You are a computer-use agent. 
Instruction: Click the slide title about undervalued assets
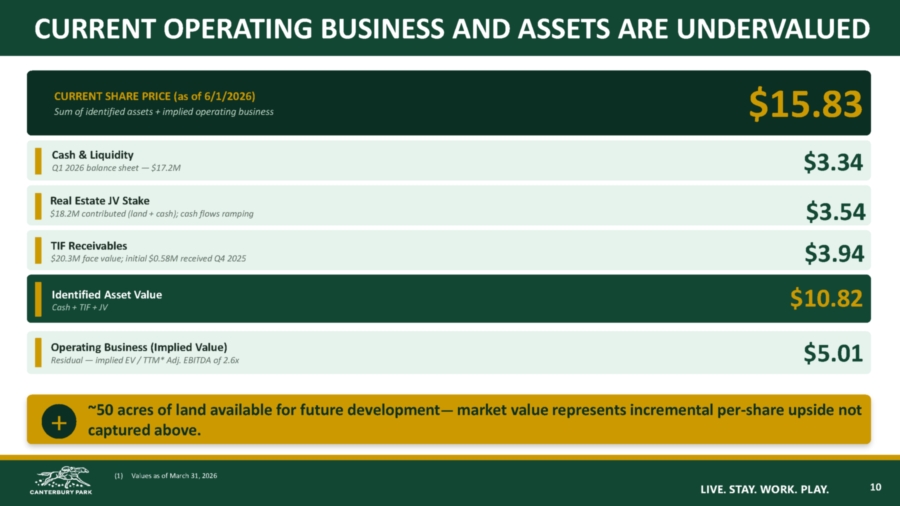pos(452,29)
